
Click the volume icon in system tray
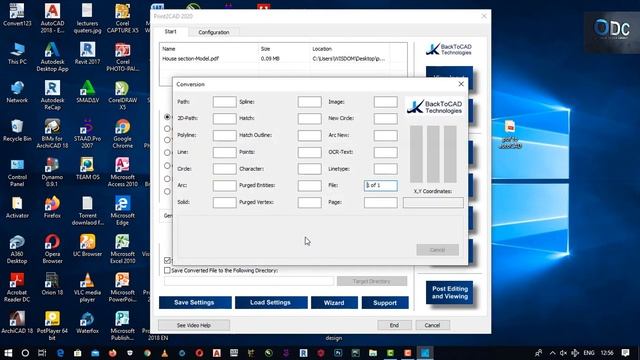point(563,353)
